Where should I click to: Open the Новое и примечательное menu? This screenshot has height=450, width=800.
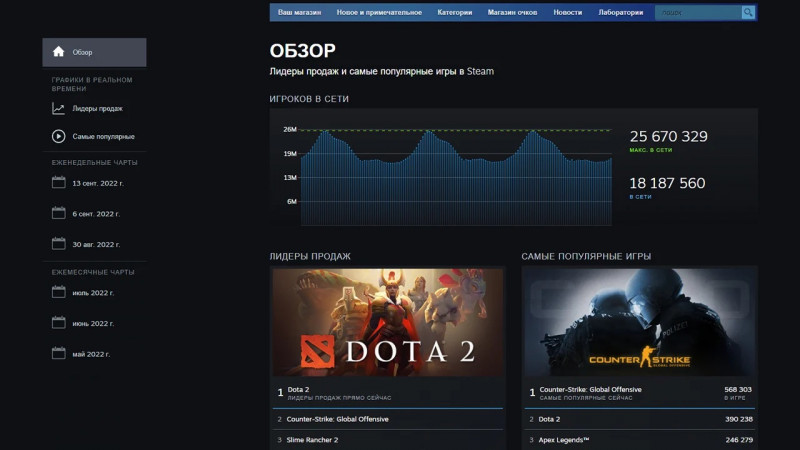(x=379, y=12)
